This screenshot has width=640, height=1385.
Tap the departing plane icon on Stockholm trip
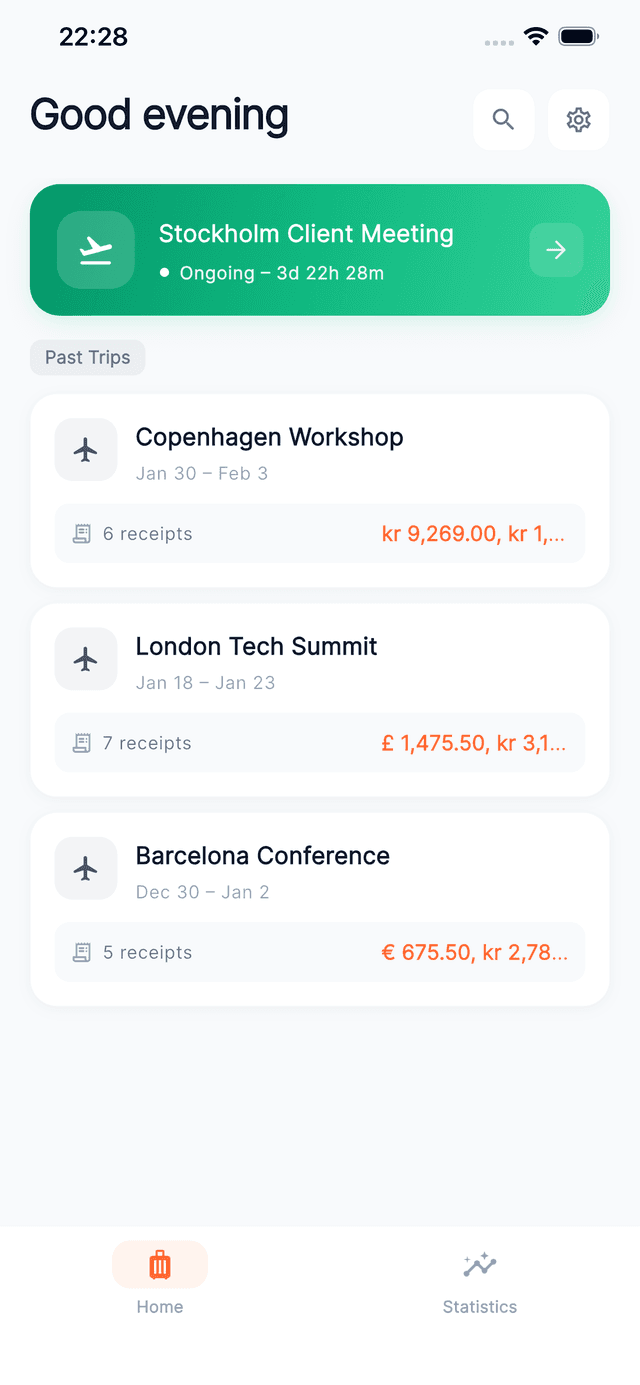[96, 250]
